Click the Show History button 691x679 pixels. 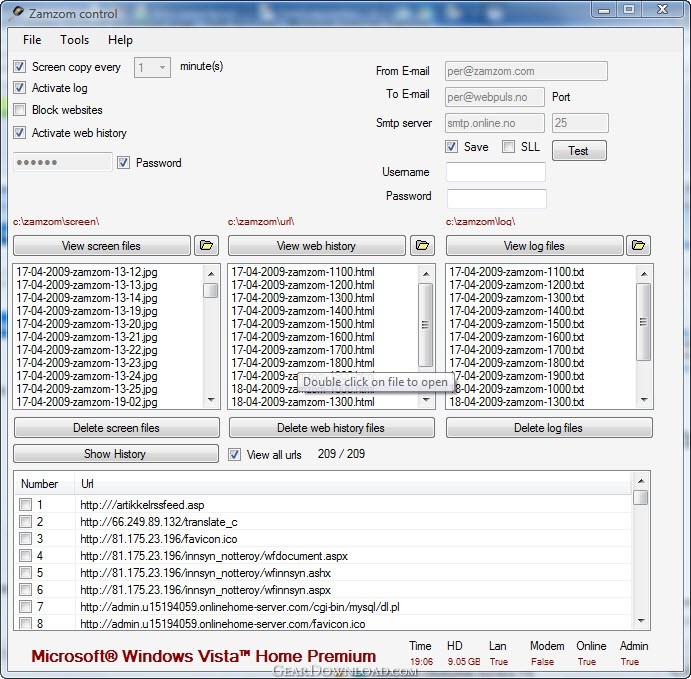[115, 453]
